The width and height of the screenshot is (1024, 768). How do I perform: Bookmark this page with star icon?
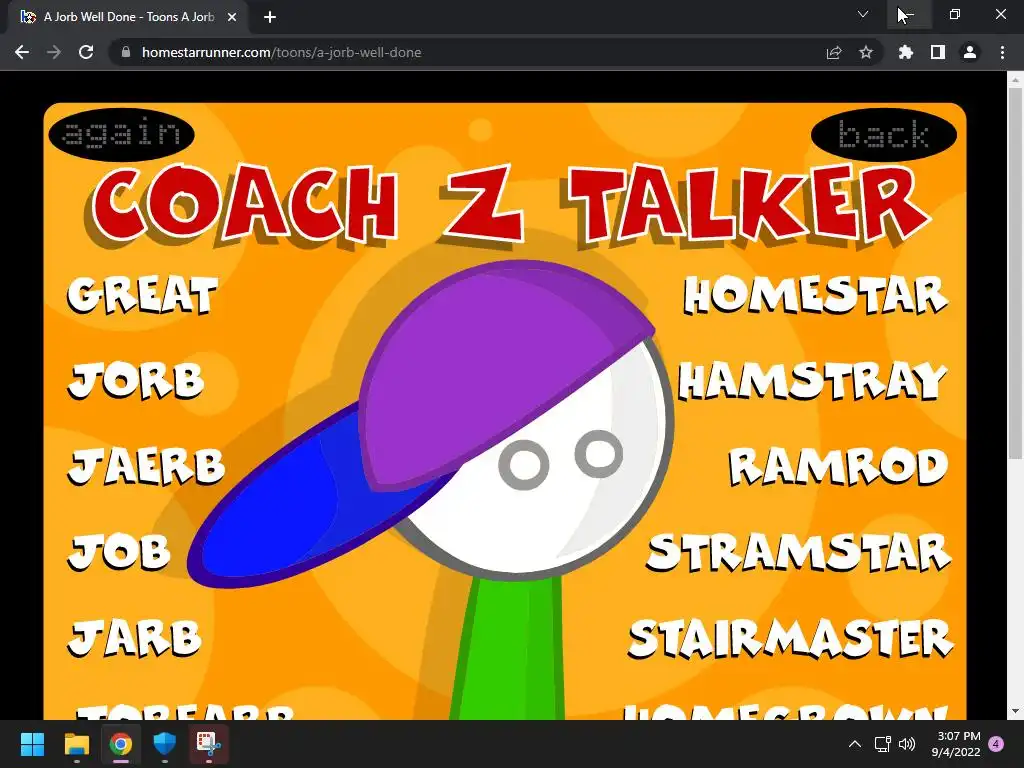click(866, 52)
